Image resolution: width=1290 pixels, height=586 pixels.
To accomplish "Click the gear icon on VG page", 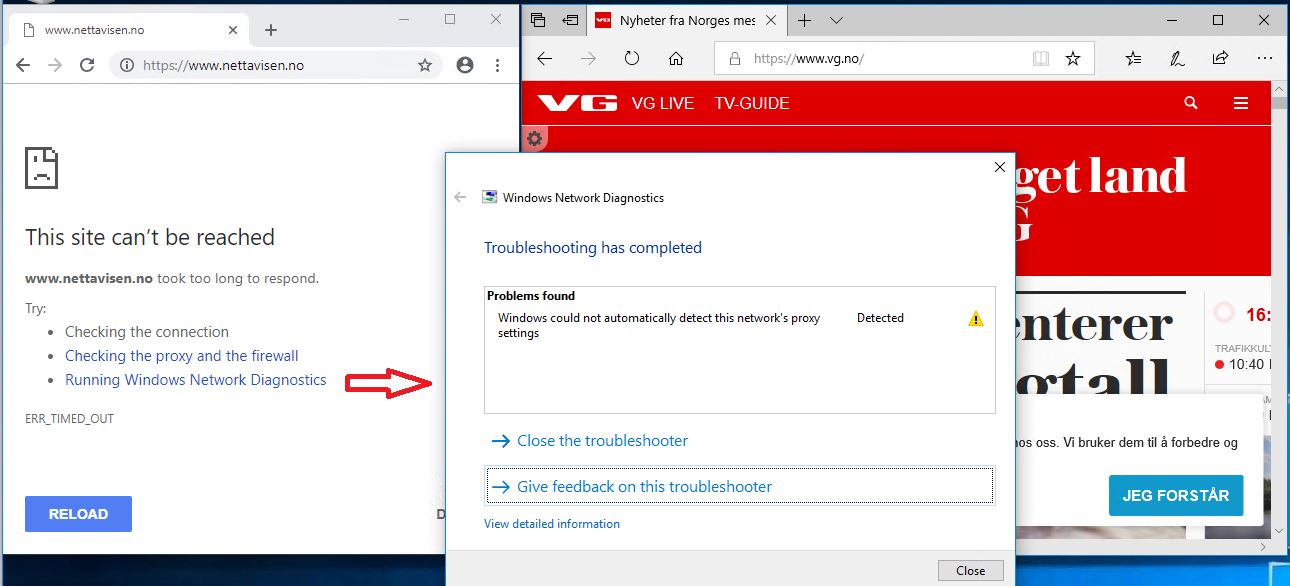I will (x=534, y=139).
